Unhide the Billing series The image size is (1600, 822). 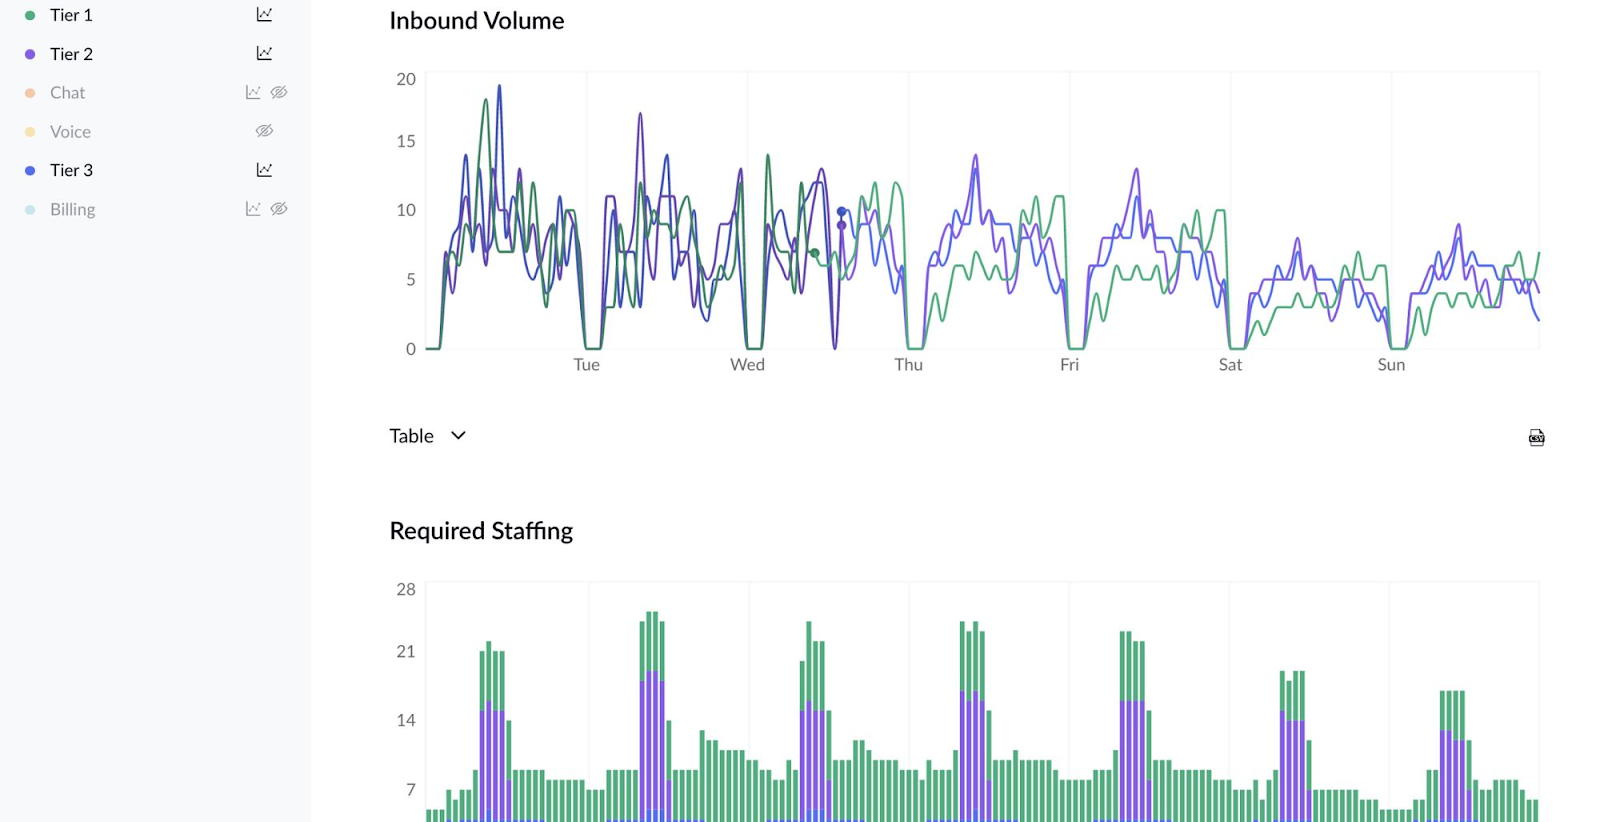pyautogui.click(x=279, y=209)
